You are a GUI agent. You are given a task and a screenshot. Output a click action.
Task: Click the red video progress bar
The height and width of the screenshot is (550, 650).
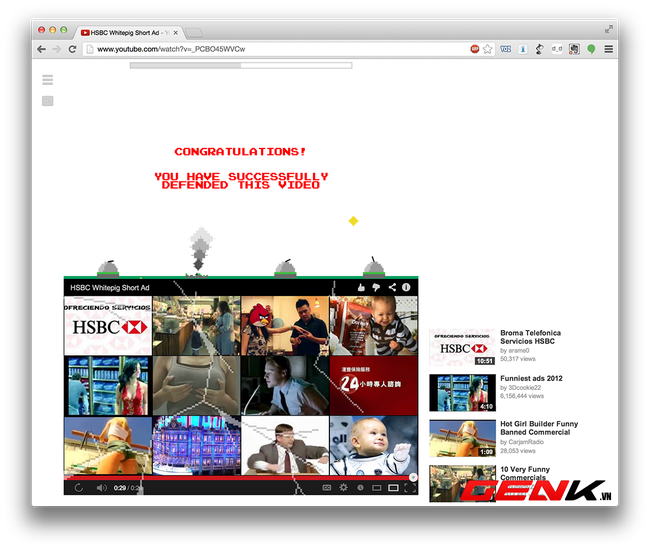click(x=240, y=478)
